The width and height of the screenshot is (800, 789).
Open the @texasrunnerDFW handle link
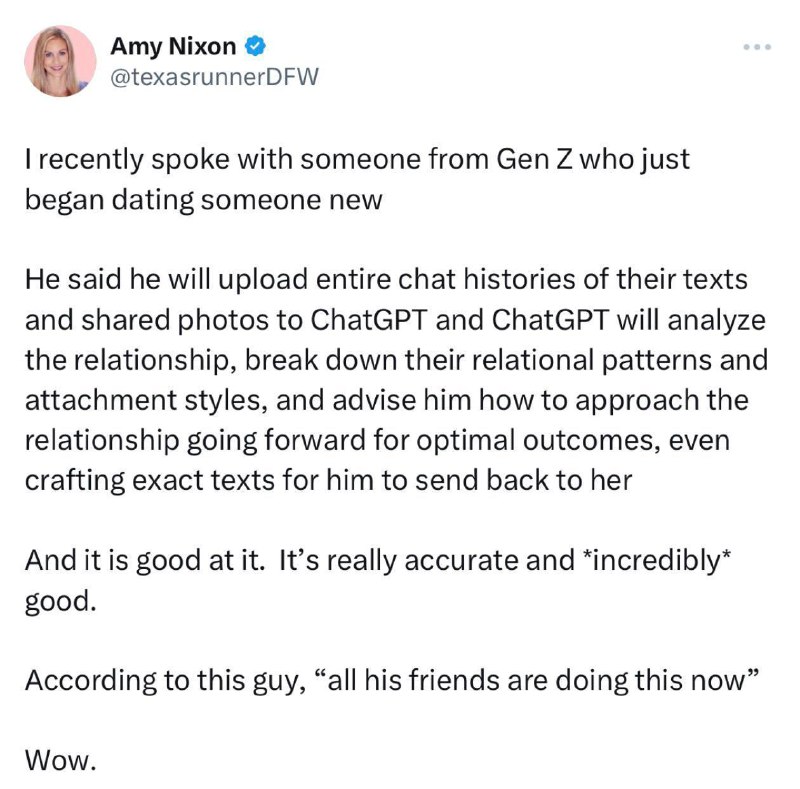[213, 76]
